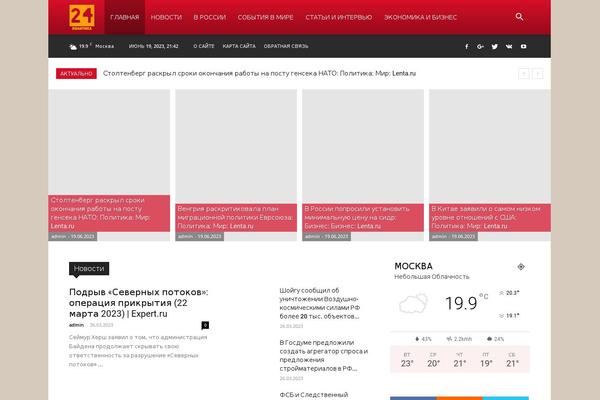Open the VK social icon
The height and width of the screenshot is (400, 600).
click(x=509, y=46)
